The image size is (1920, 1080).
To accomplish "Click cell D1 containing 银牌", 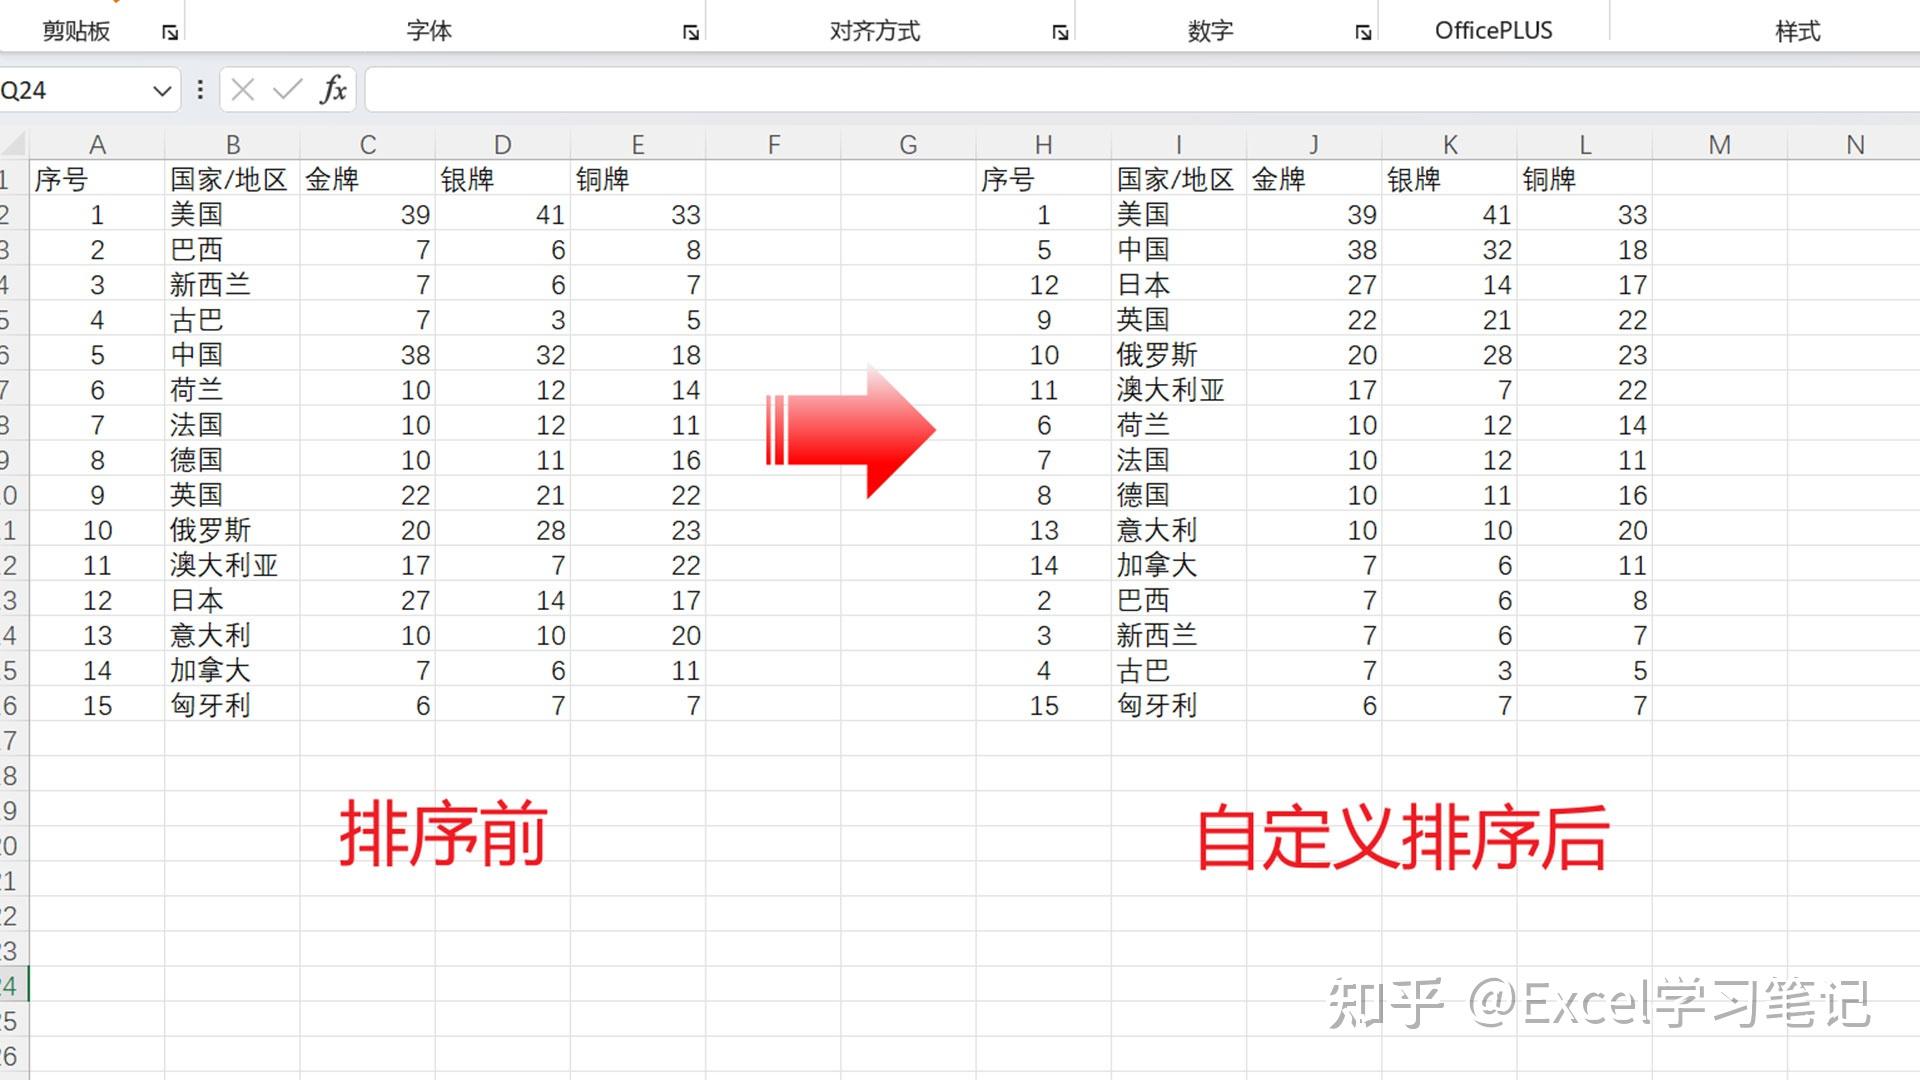I will coord(502,179).
